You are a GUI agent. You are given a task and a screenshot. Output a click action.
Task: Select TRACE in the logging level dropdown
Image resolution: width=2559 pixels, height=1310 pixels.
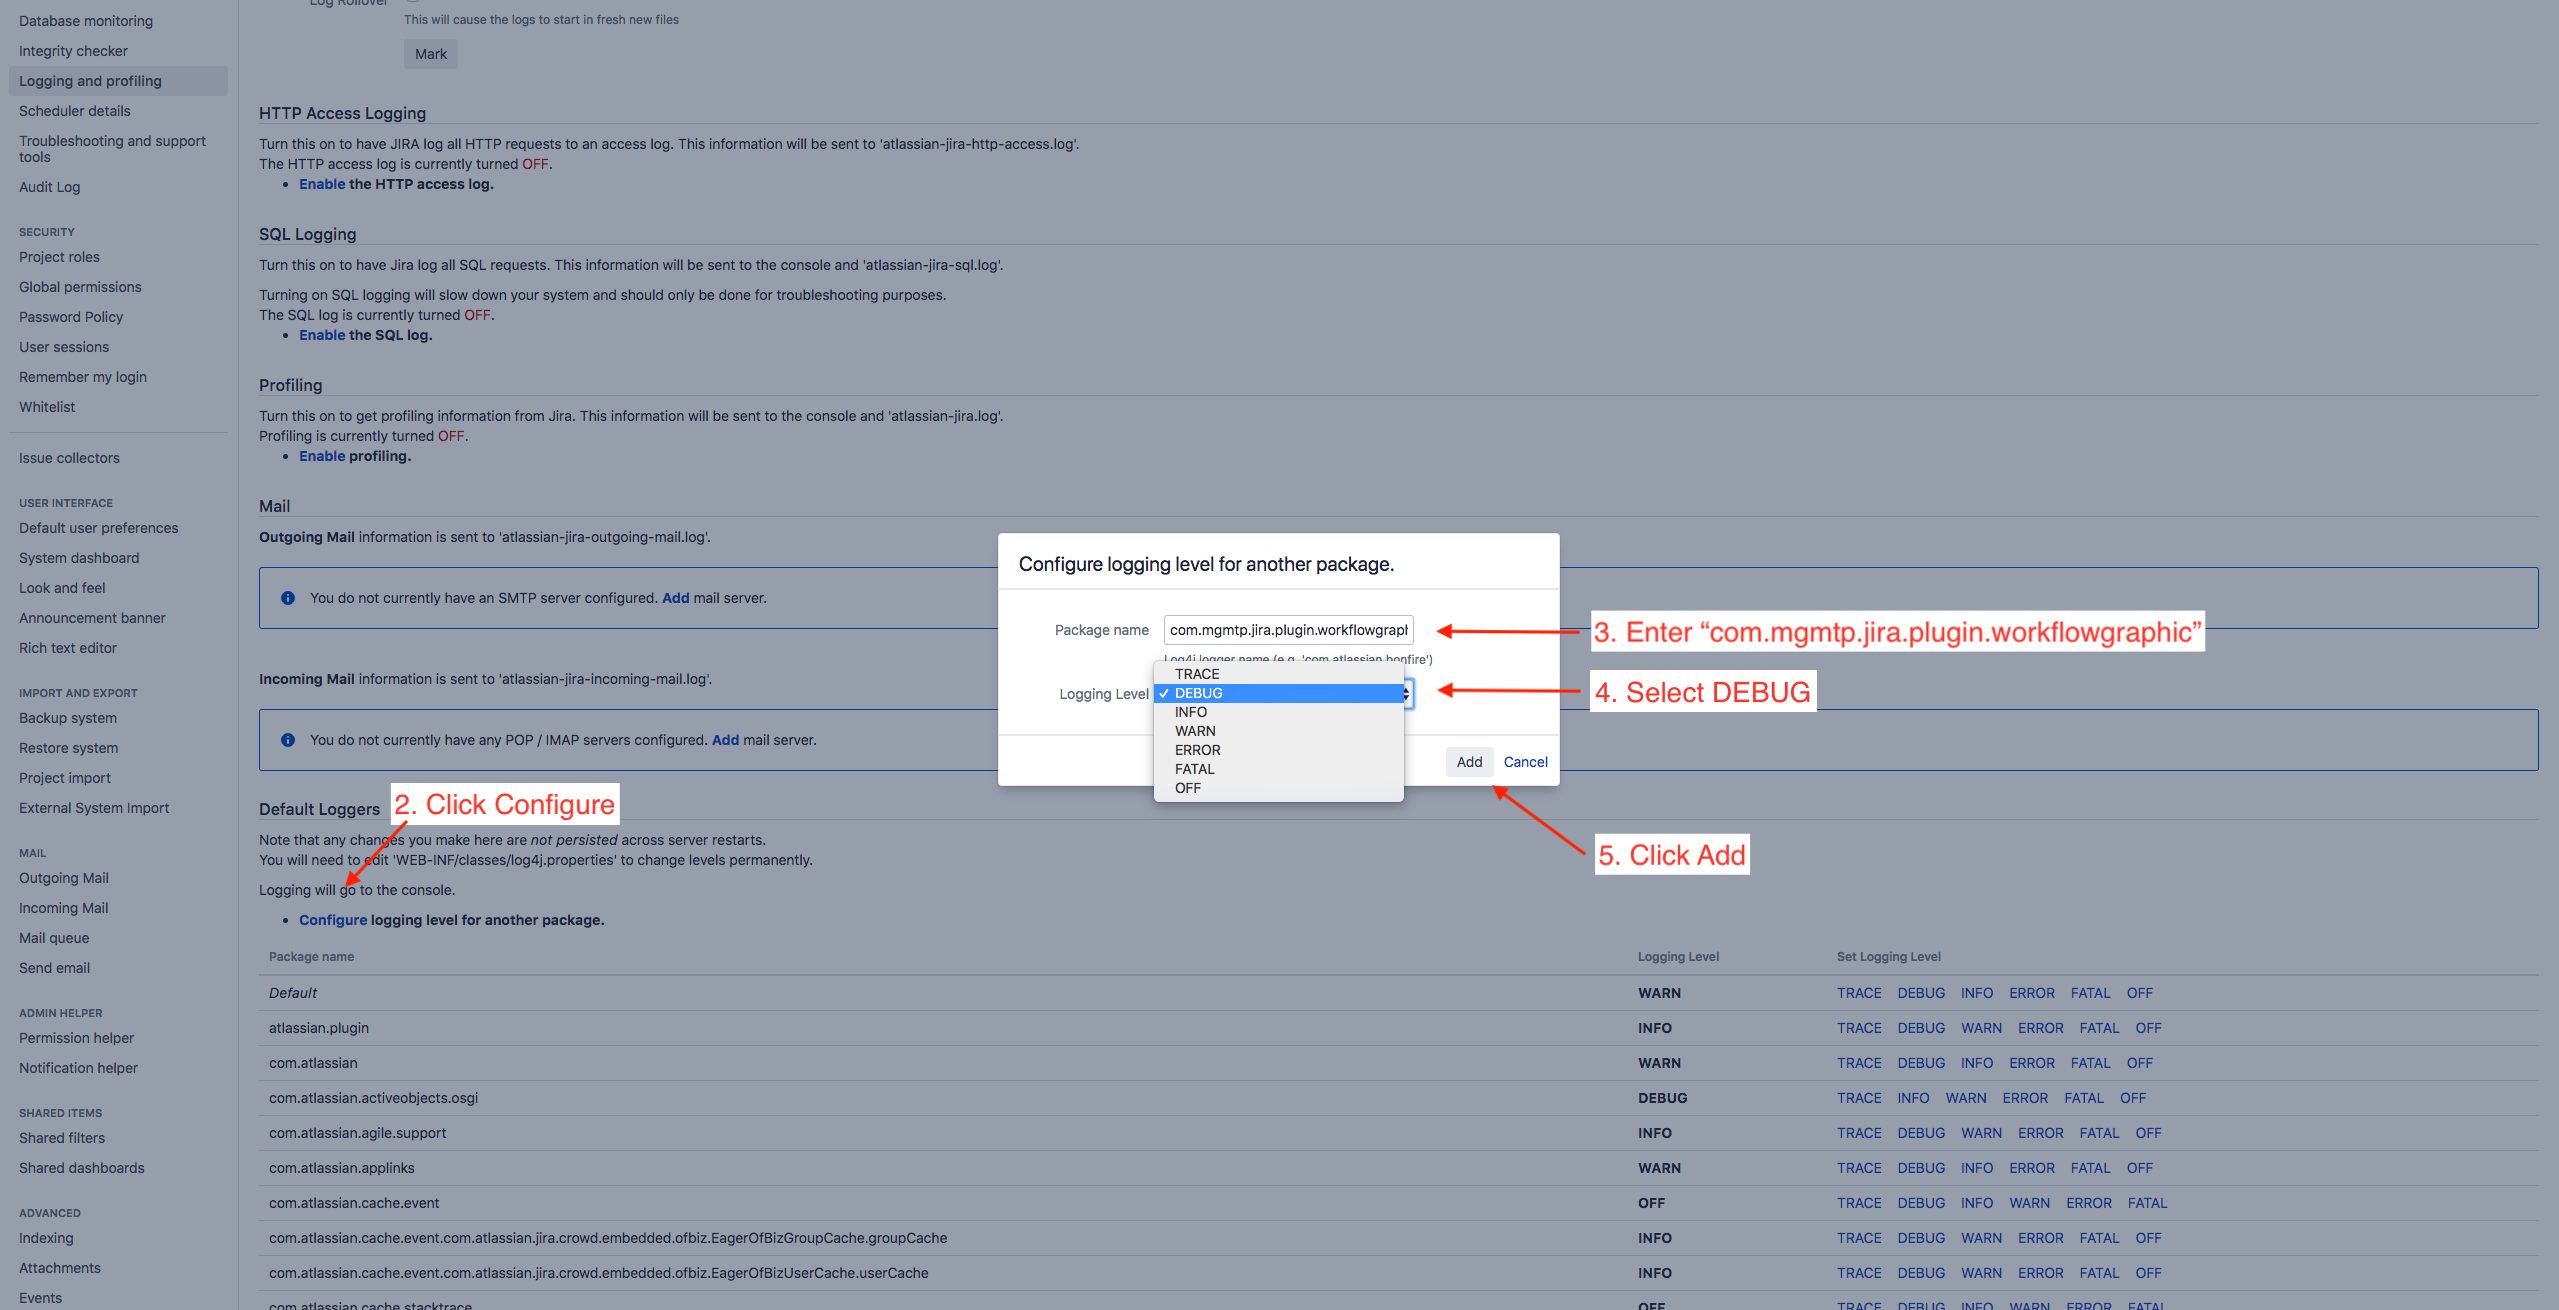click(x=1197, y=674)
